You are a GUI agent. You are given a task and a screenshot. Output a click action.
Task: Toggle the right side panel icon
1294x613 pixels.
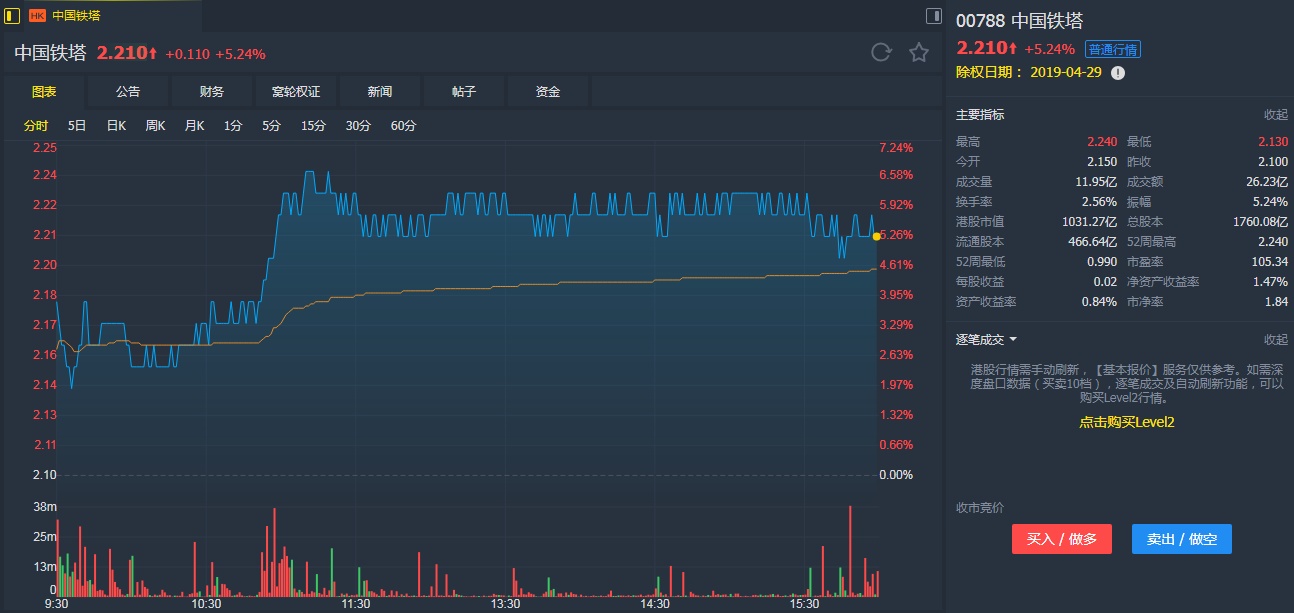[x=933, y=16]
